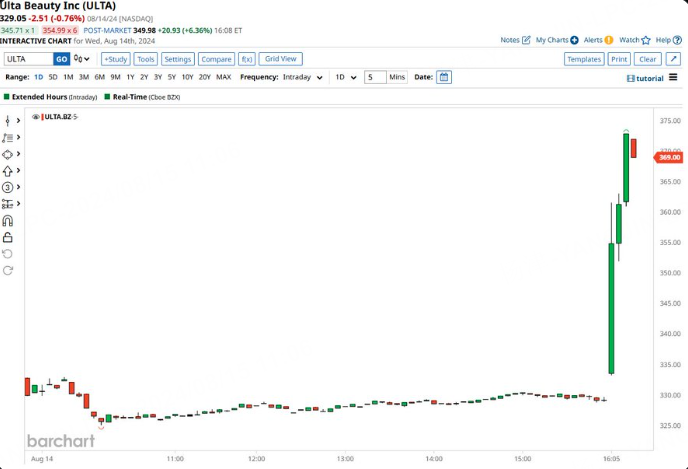
Task: Open the Tools menu button
Action: [146, 59]
